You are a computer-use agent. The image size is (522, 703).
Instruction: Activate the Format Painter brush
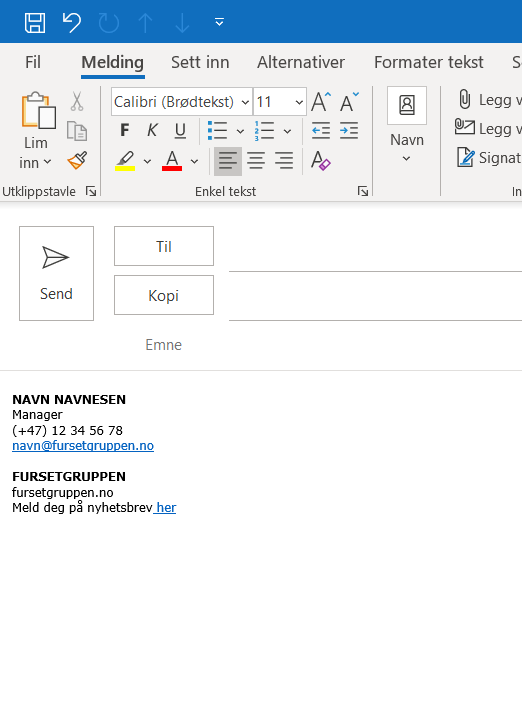[77, 161]
